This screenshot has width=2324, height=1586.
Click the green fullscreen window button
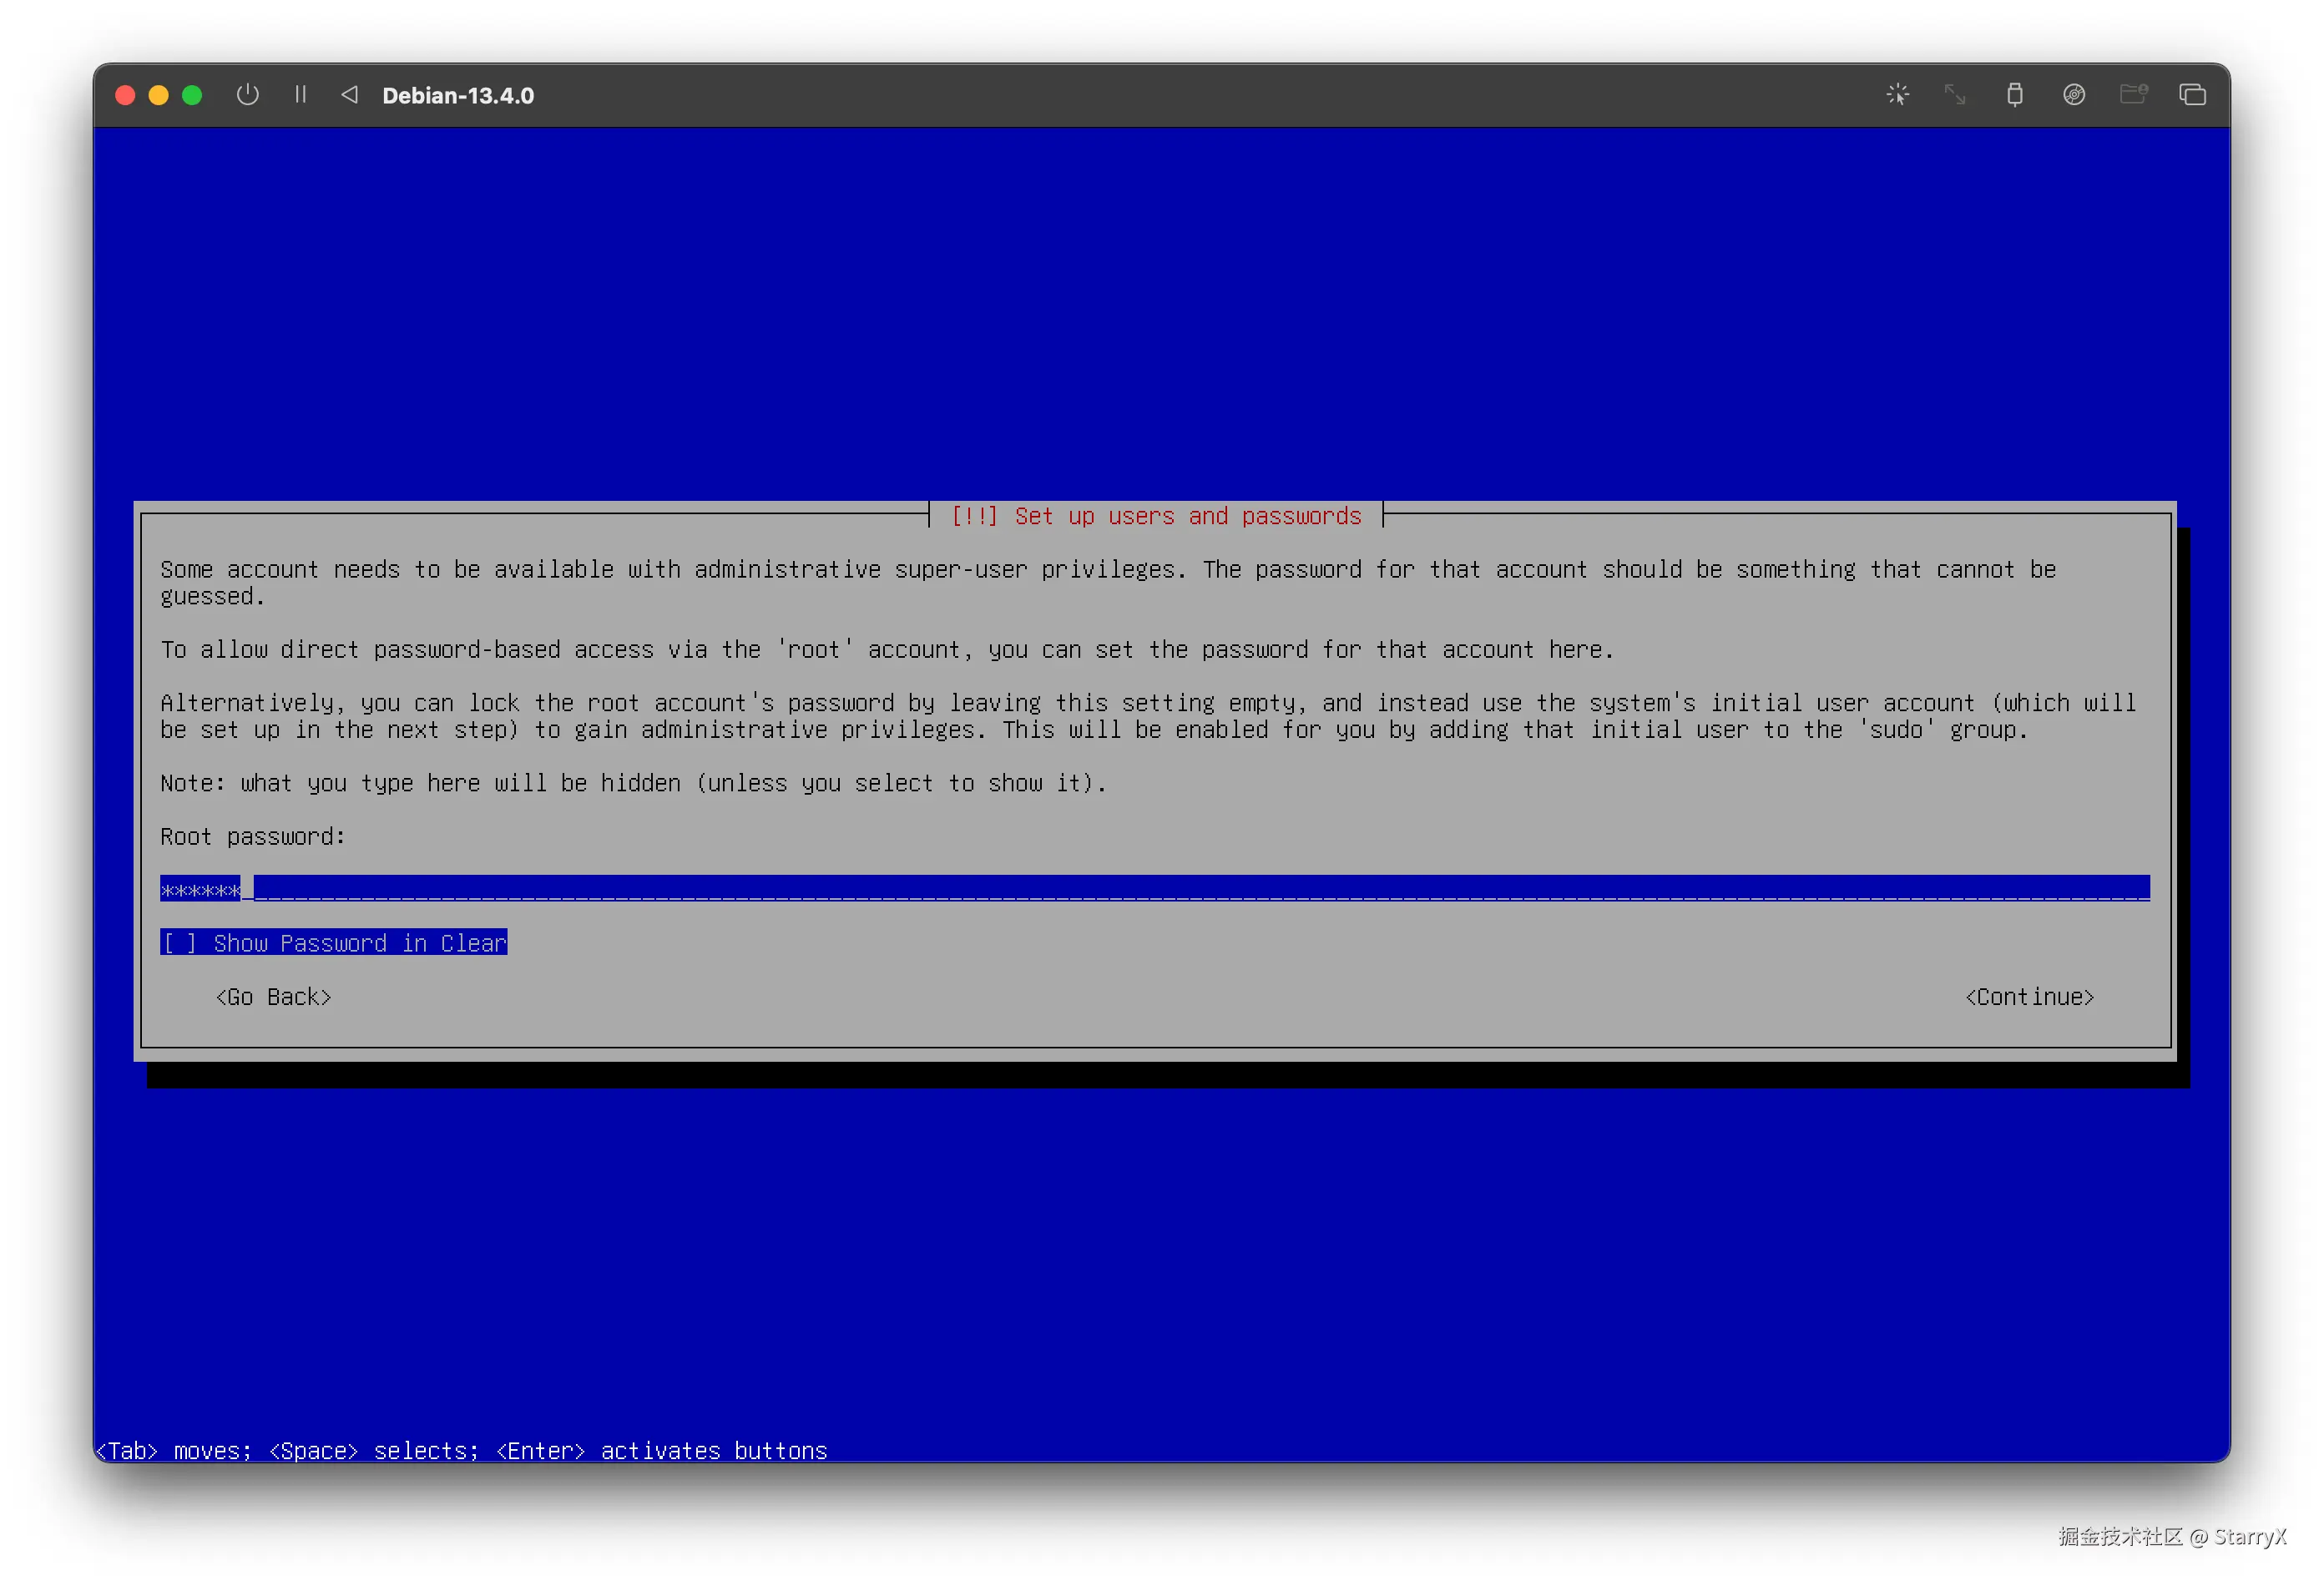click(x=192, y=95)
